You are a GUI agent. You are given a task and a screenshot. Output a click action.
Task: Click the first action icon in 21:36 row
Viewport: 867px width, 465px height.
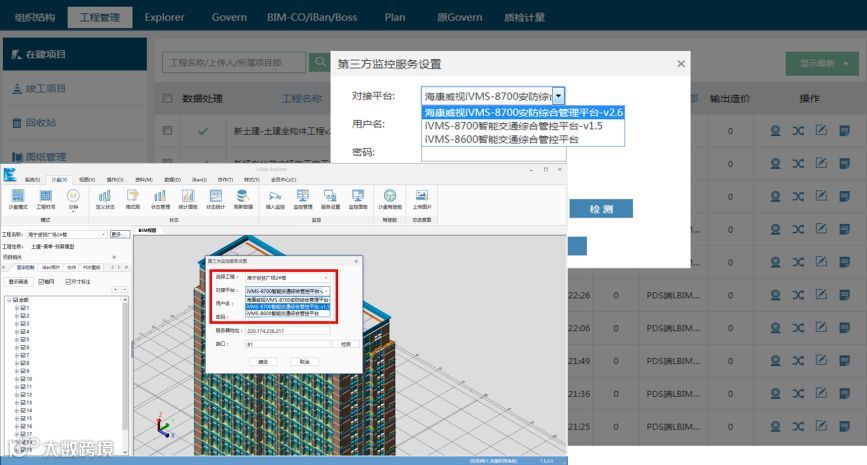tap(775, 394)
